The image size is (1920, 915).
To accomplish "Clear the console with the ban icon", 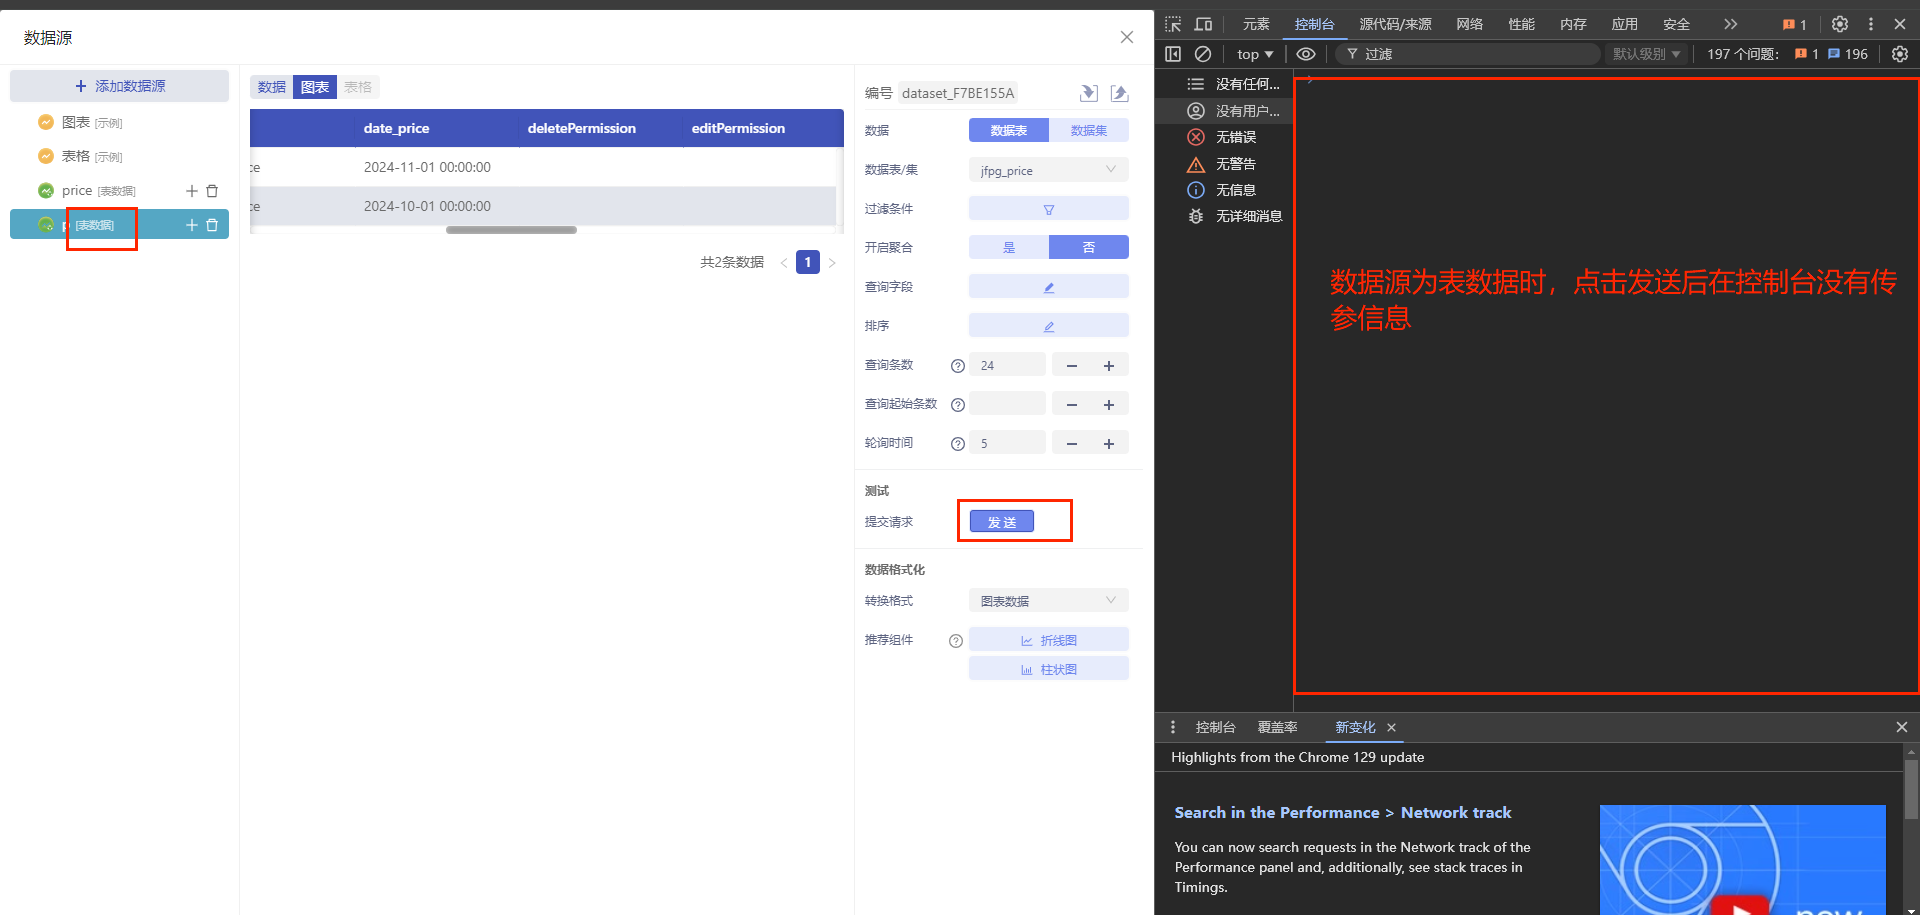I will pyautogui.click(x=1203, y=54).
